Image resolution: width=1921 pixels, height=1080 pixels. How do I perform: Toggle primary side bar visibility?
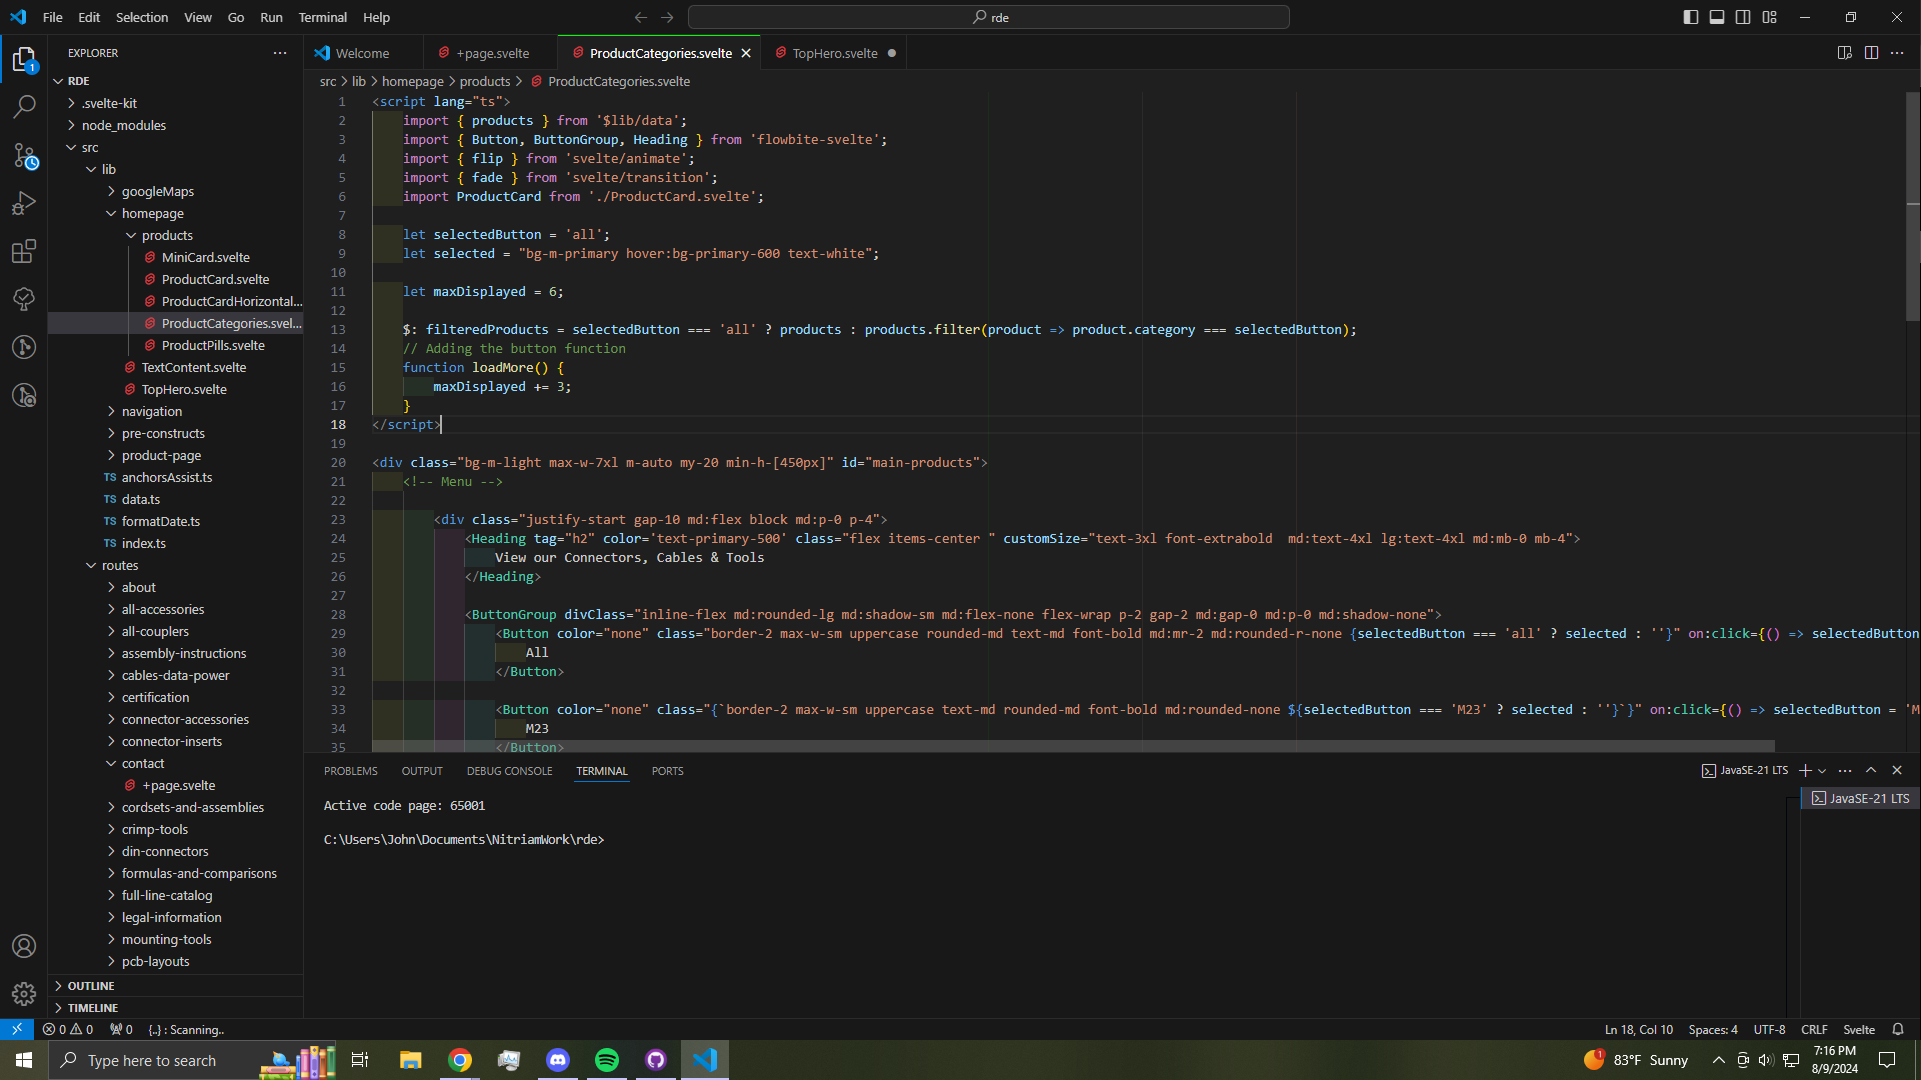1691,17
